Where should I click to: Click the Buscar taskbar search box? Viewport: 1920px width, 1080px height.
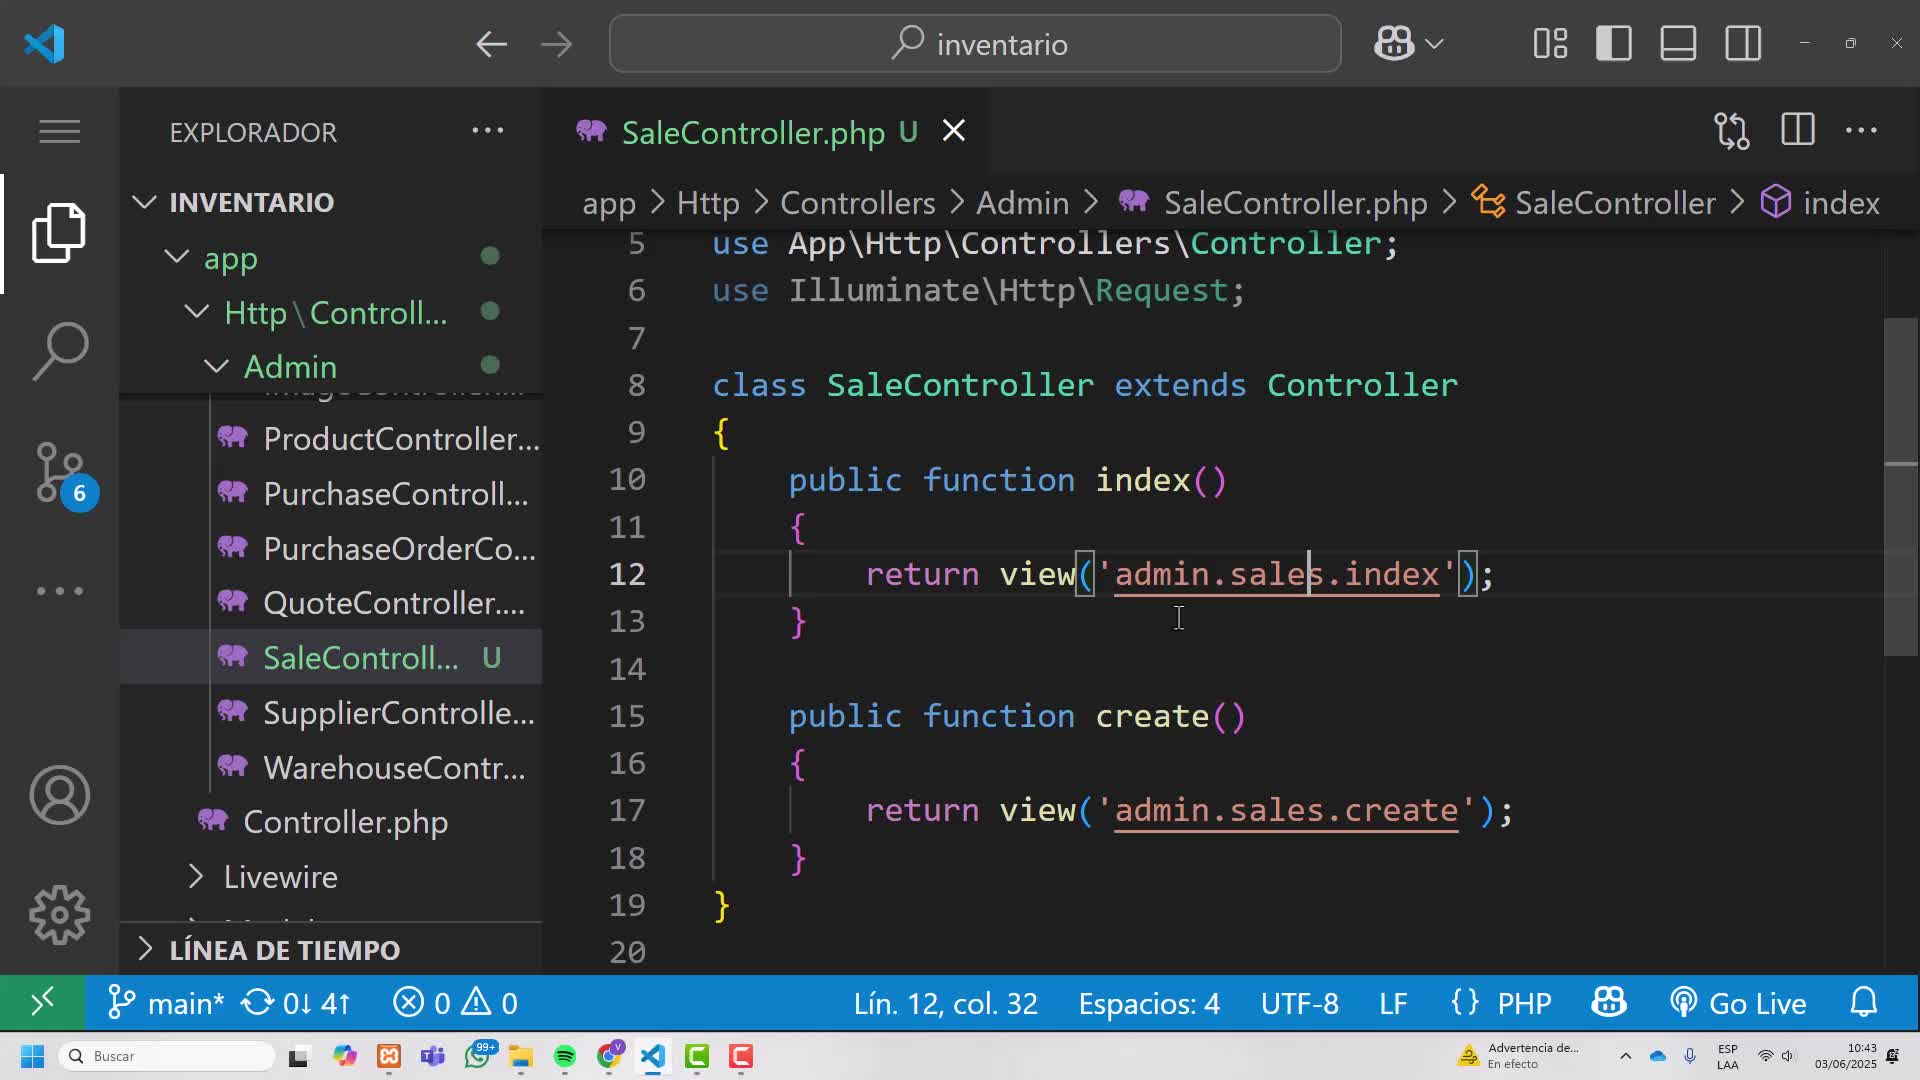pos(166,1056)
